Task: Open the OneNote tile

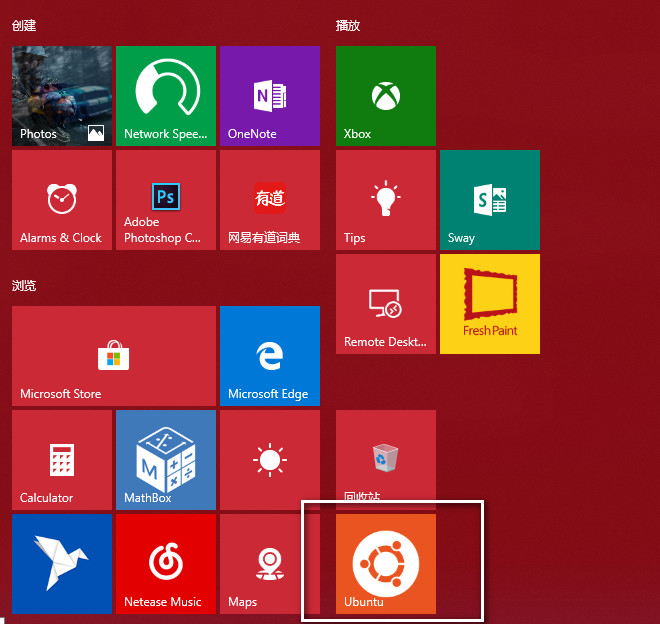Action: pos(269,96)
